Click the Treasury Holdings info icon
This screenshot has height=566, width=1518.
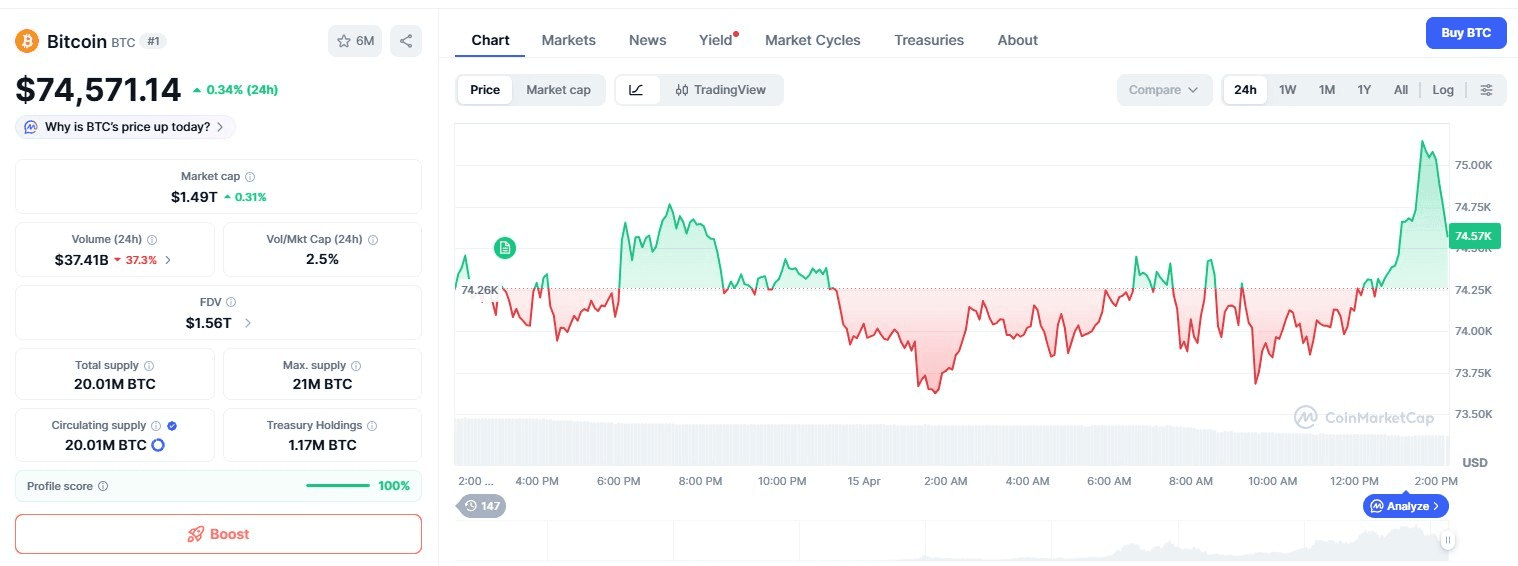(372, 426)
